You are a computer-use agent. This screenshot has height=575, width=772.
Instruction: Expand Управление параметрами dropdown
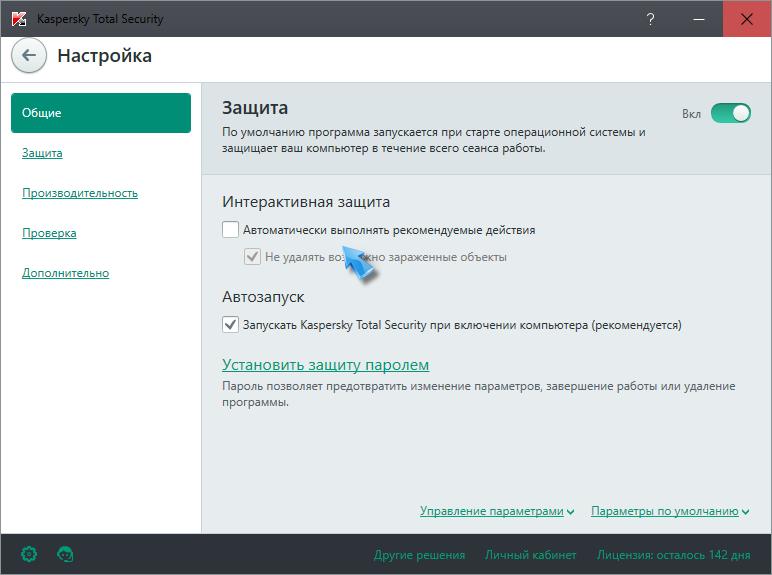coord(497,511)
